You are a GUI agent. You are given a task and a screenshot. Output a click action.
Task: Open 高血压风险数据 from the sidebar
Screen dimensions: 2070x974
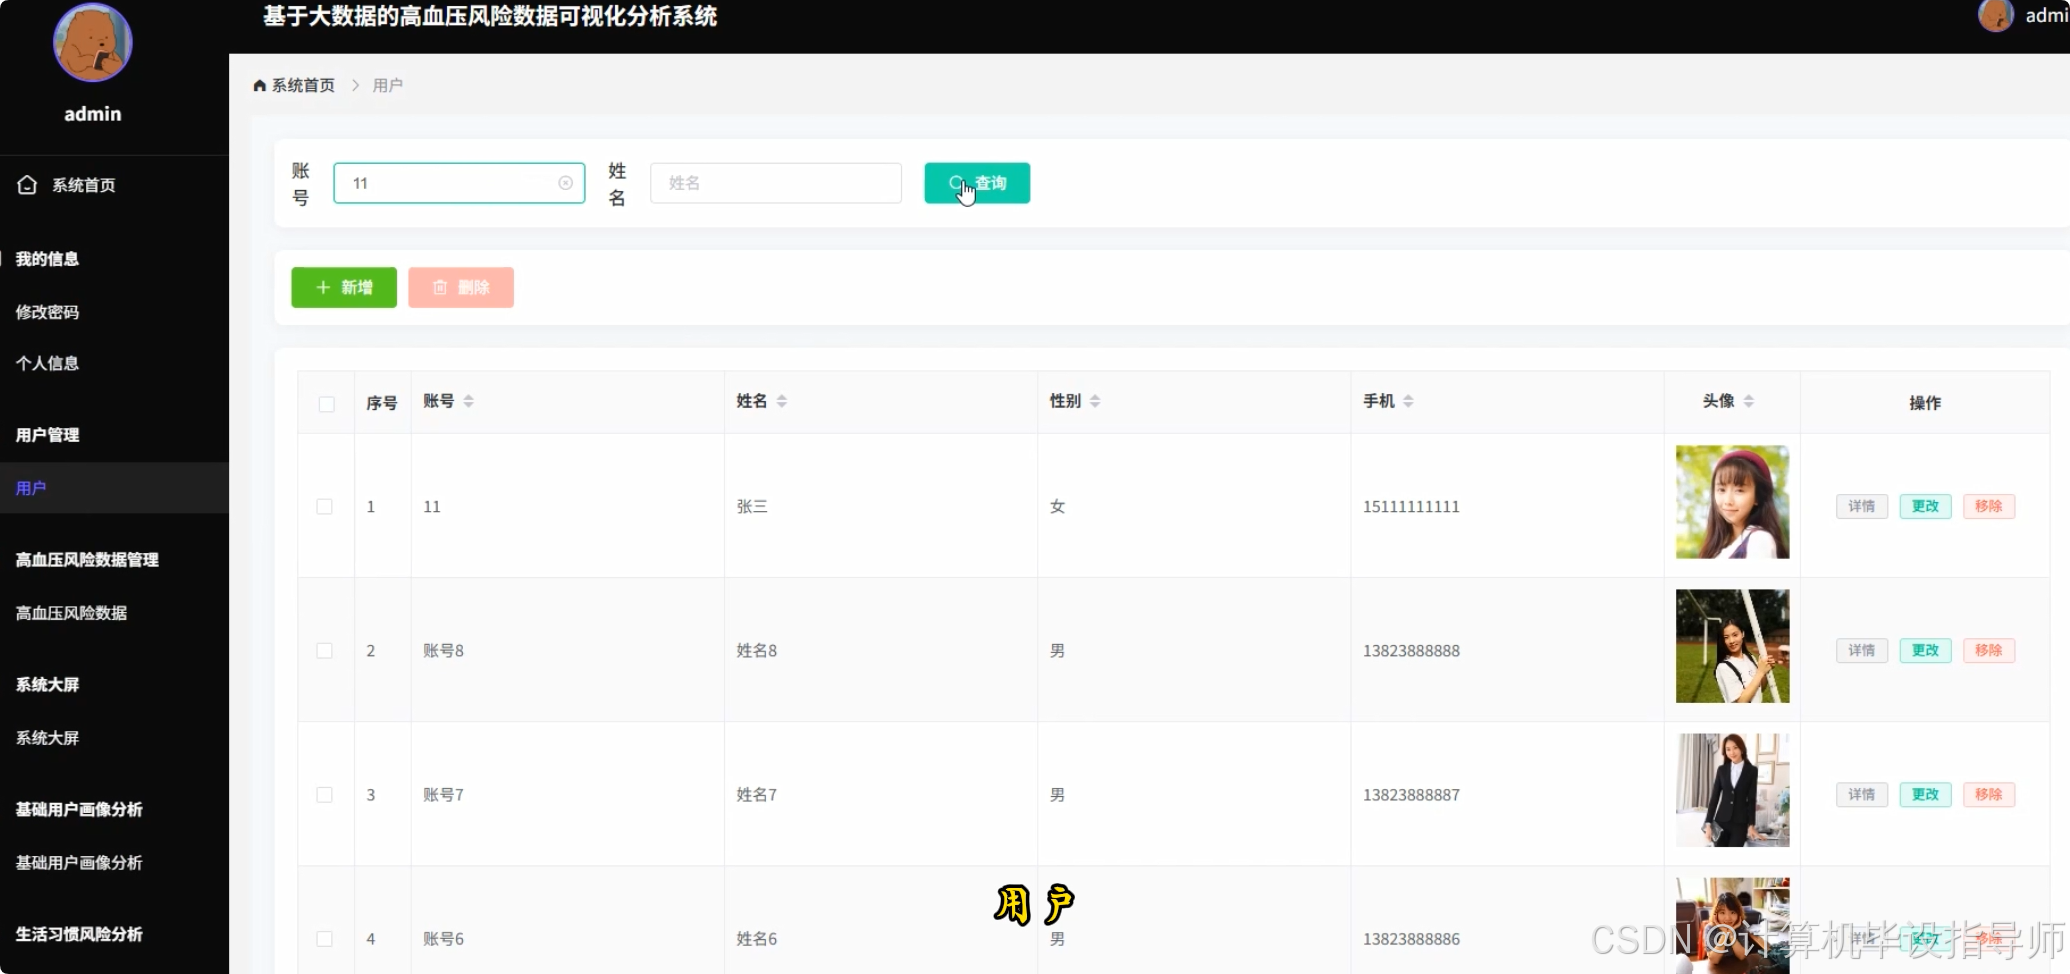tap(70, 612)
